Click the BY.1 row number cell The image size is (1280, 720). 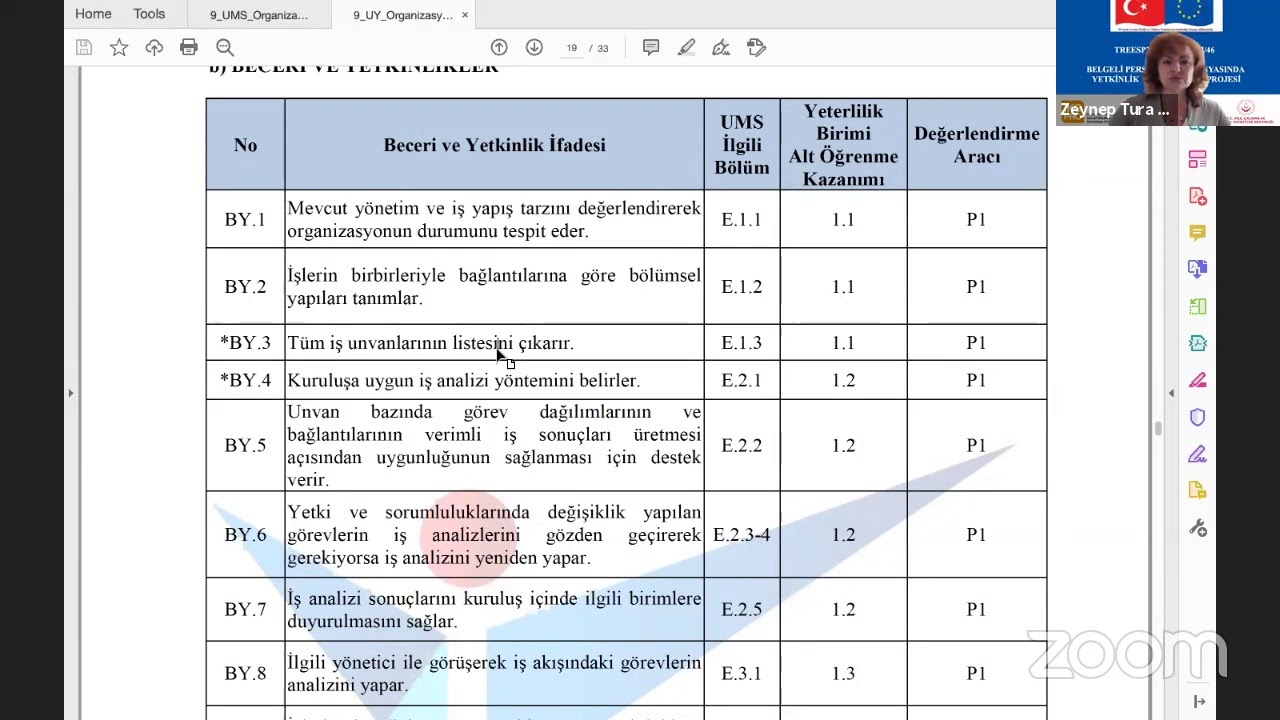click(245, 219)
